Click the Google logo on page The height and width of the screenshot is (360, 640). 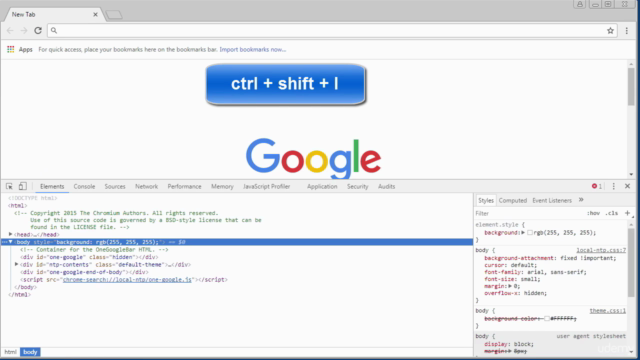313,158
